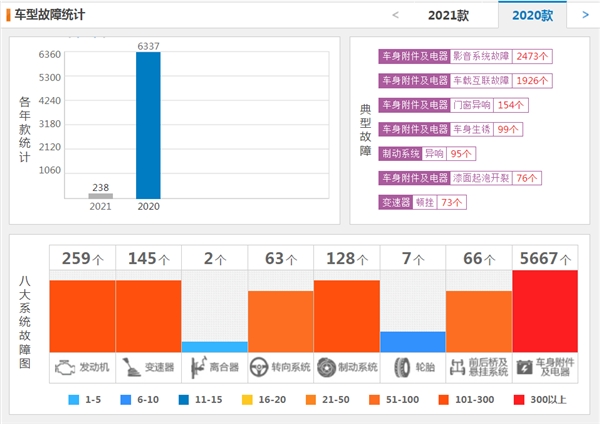Image resolution: width=600 pixels, height=424 pixels.
Task: Go to next model year with right arrow
Action: [x=584, y=15]
